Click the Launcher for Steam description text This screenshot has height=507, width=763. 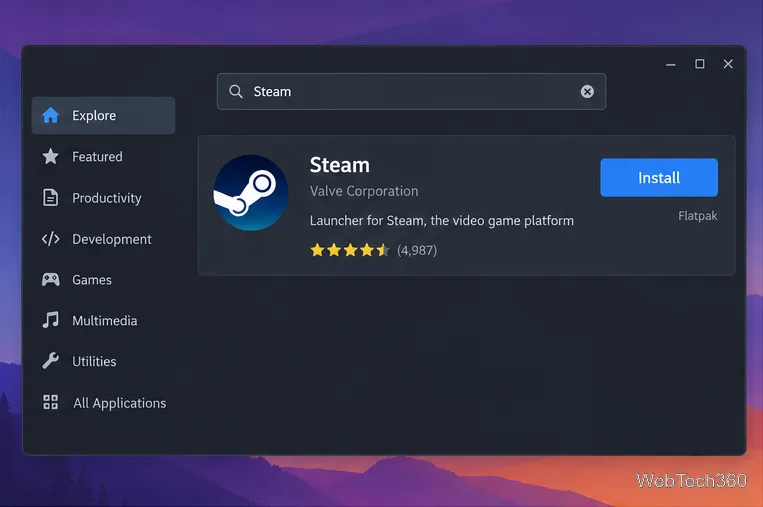pos(442,220)
